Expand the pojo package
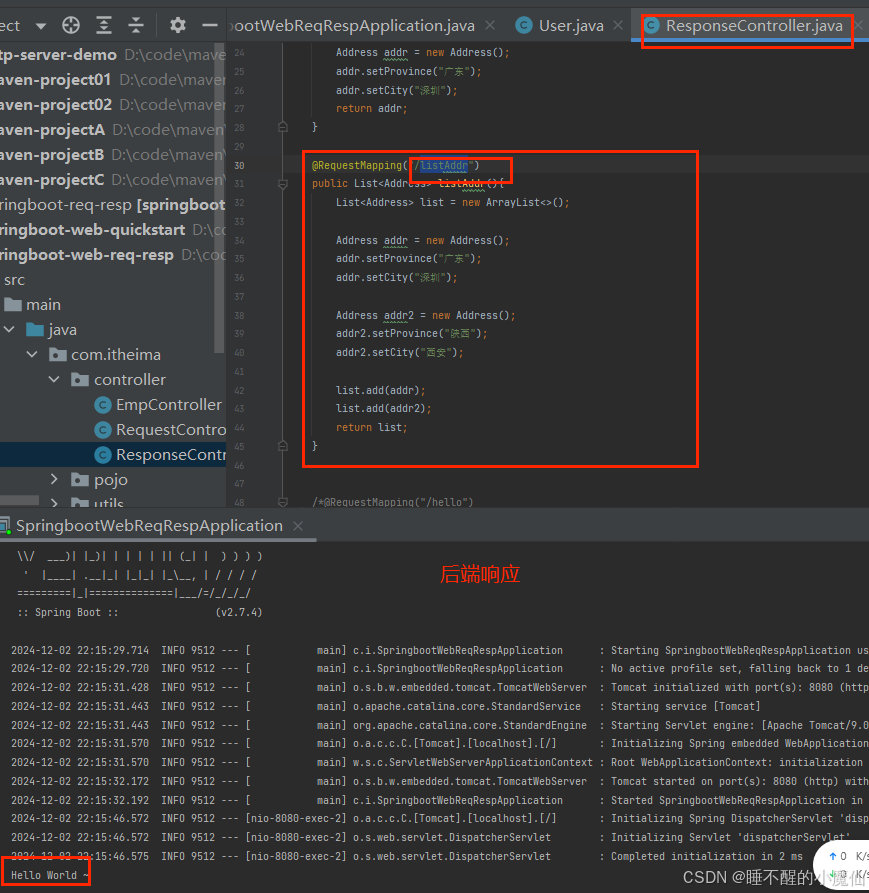The height and width of the screenshot is (893, 869). 55,480
